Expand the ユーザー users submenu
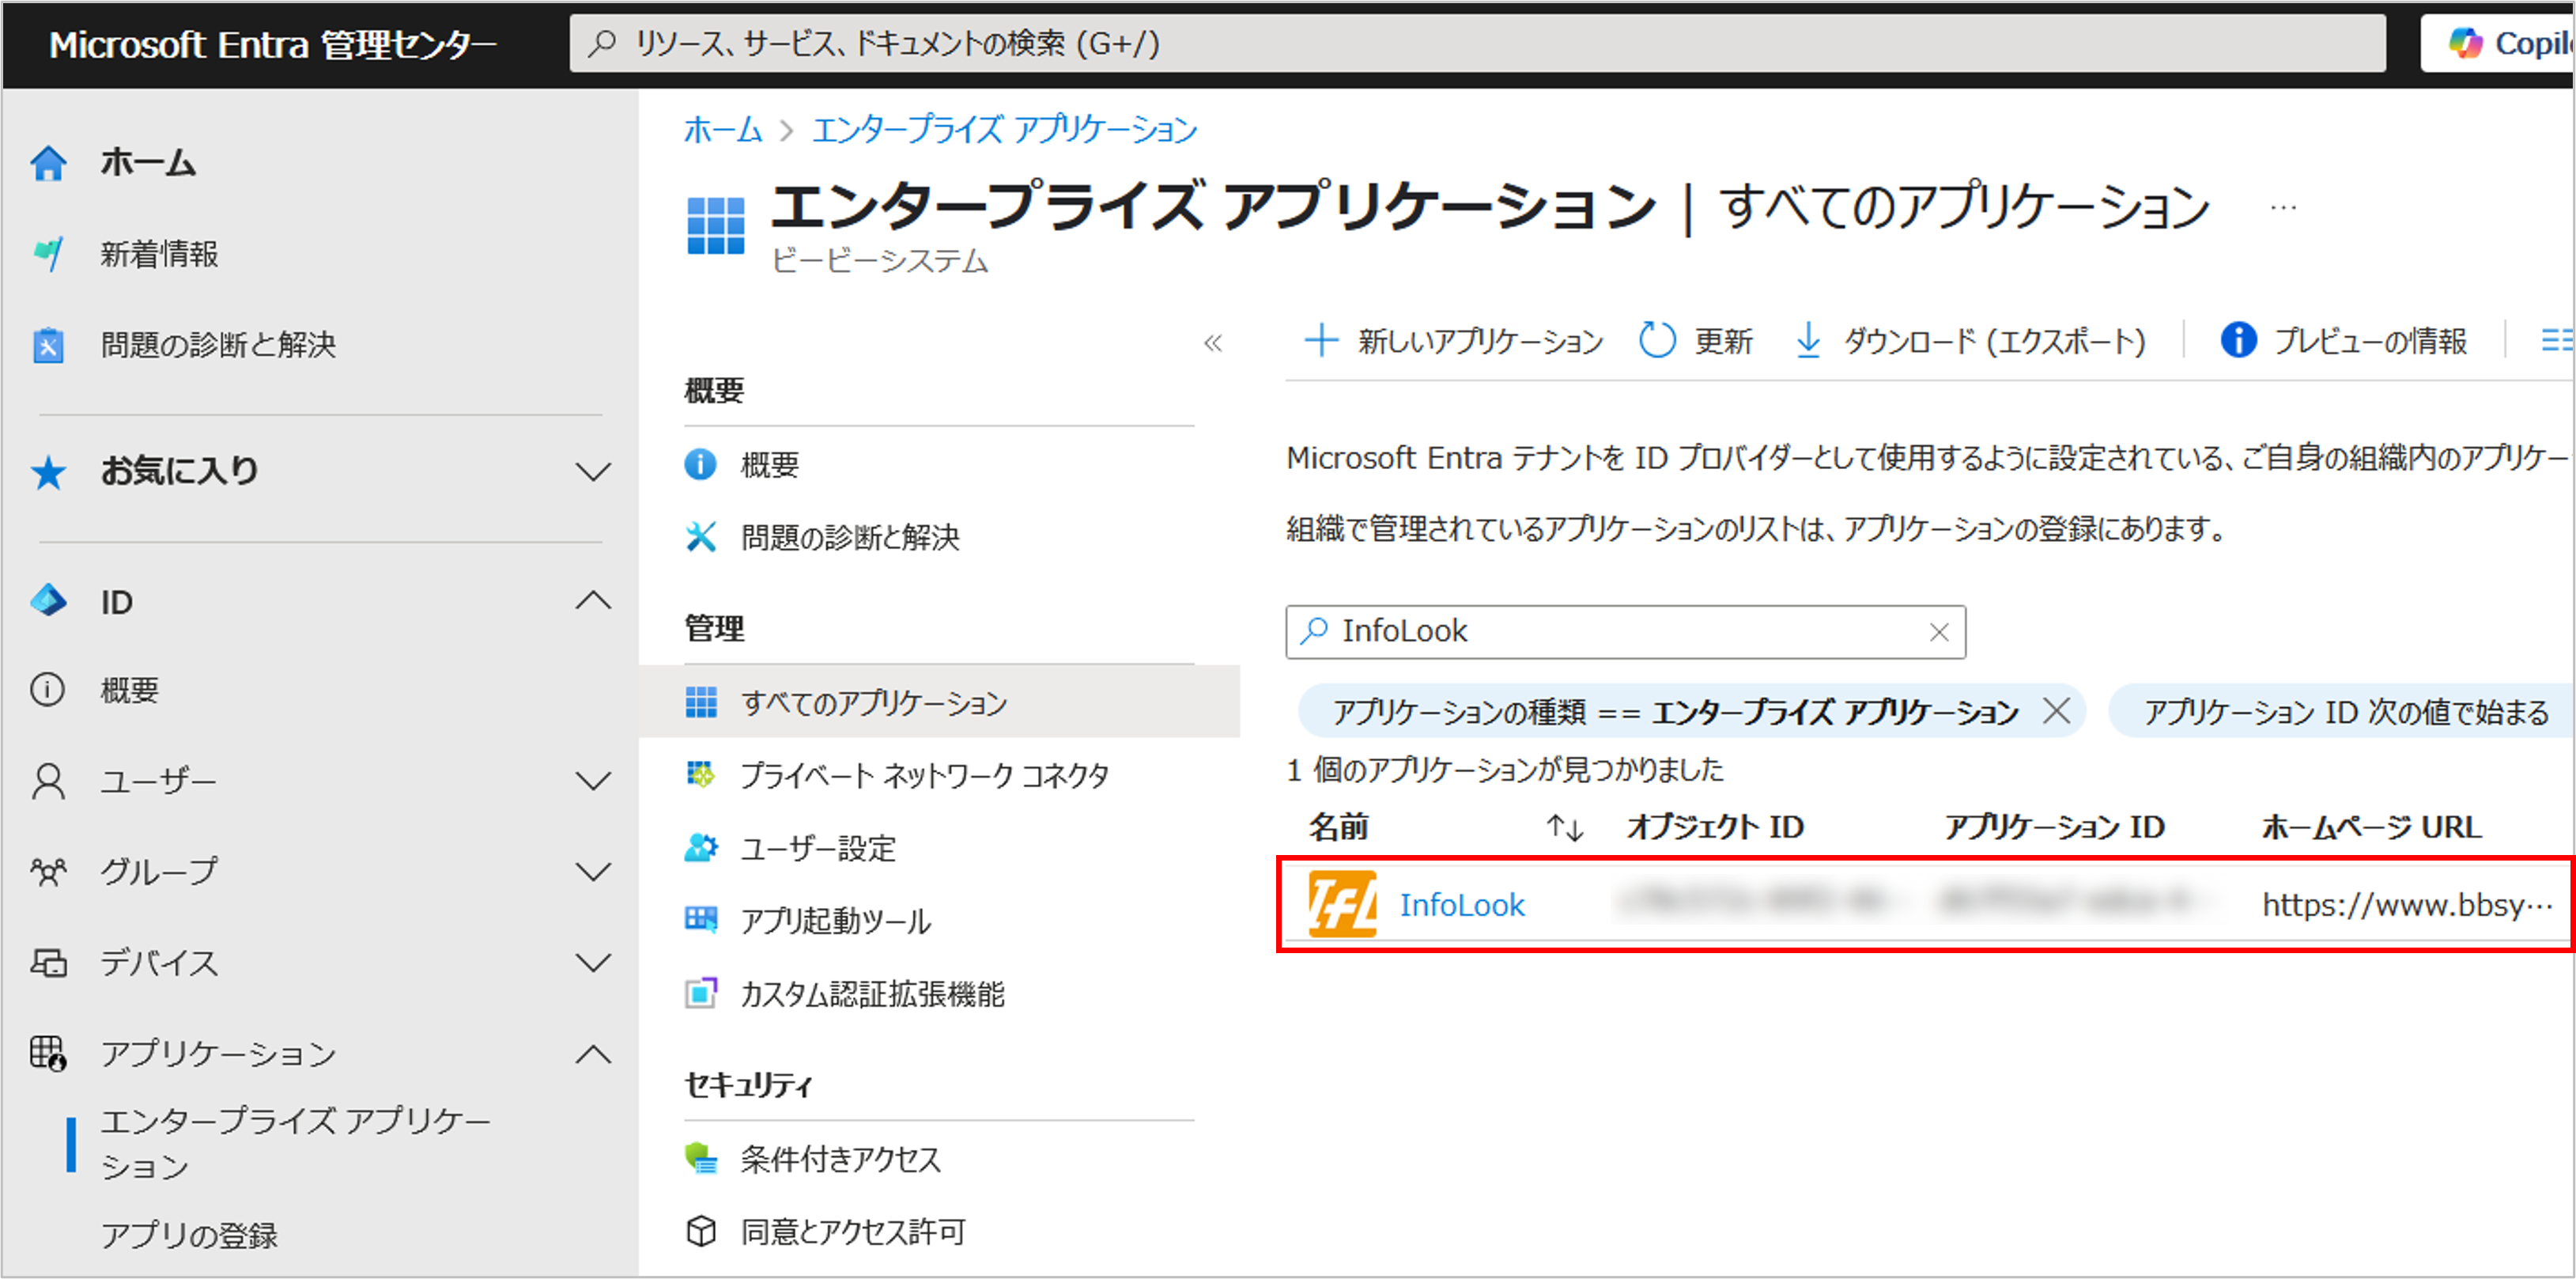The height and width of the screenshot is (1279, 2576). tap(593, 781)
